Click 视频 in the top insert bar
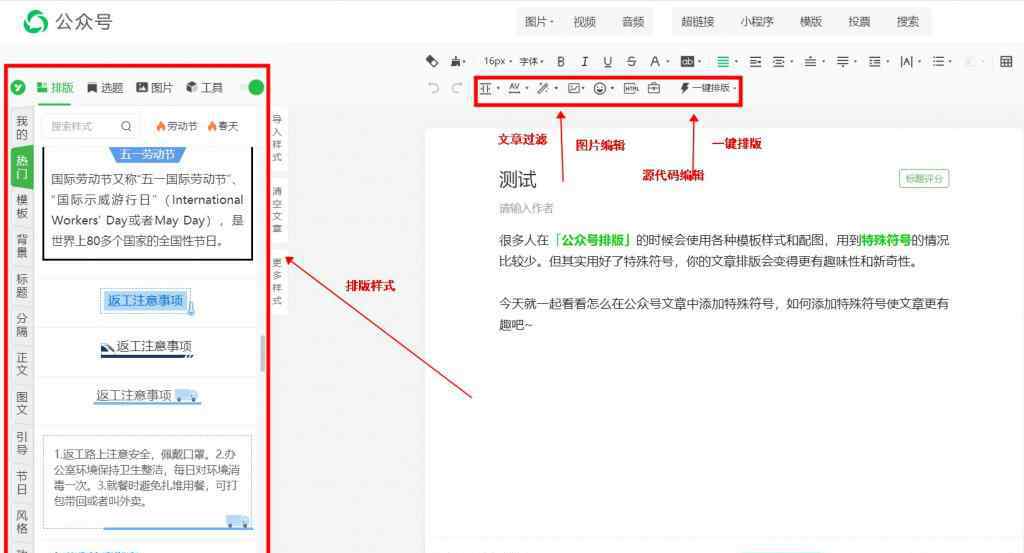1024x553 pixels. pyautogui.click(x=584, y=22)
